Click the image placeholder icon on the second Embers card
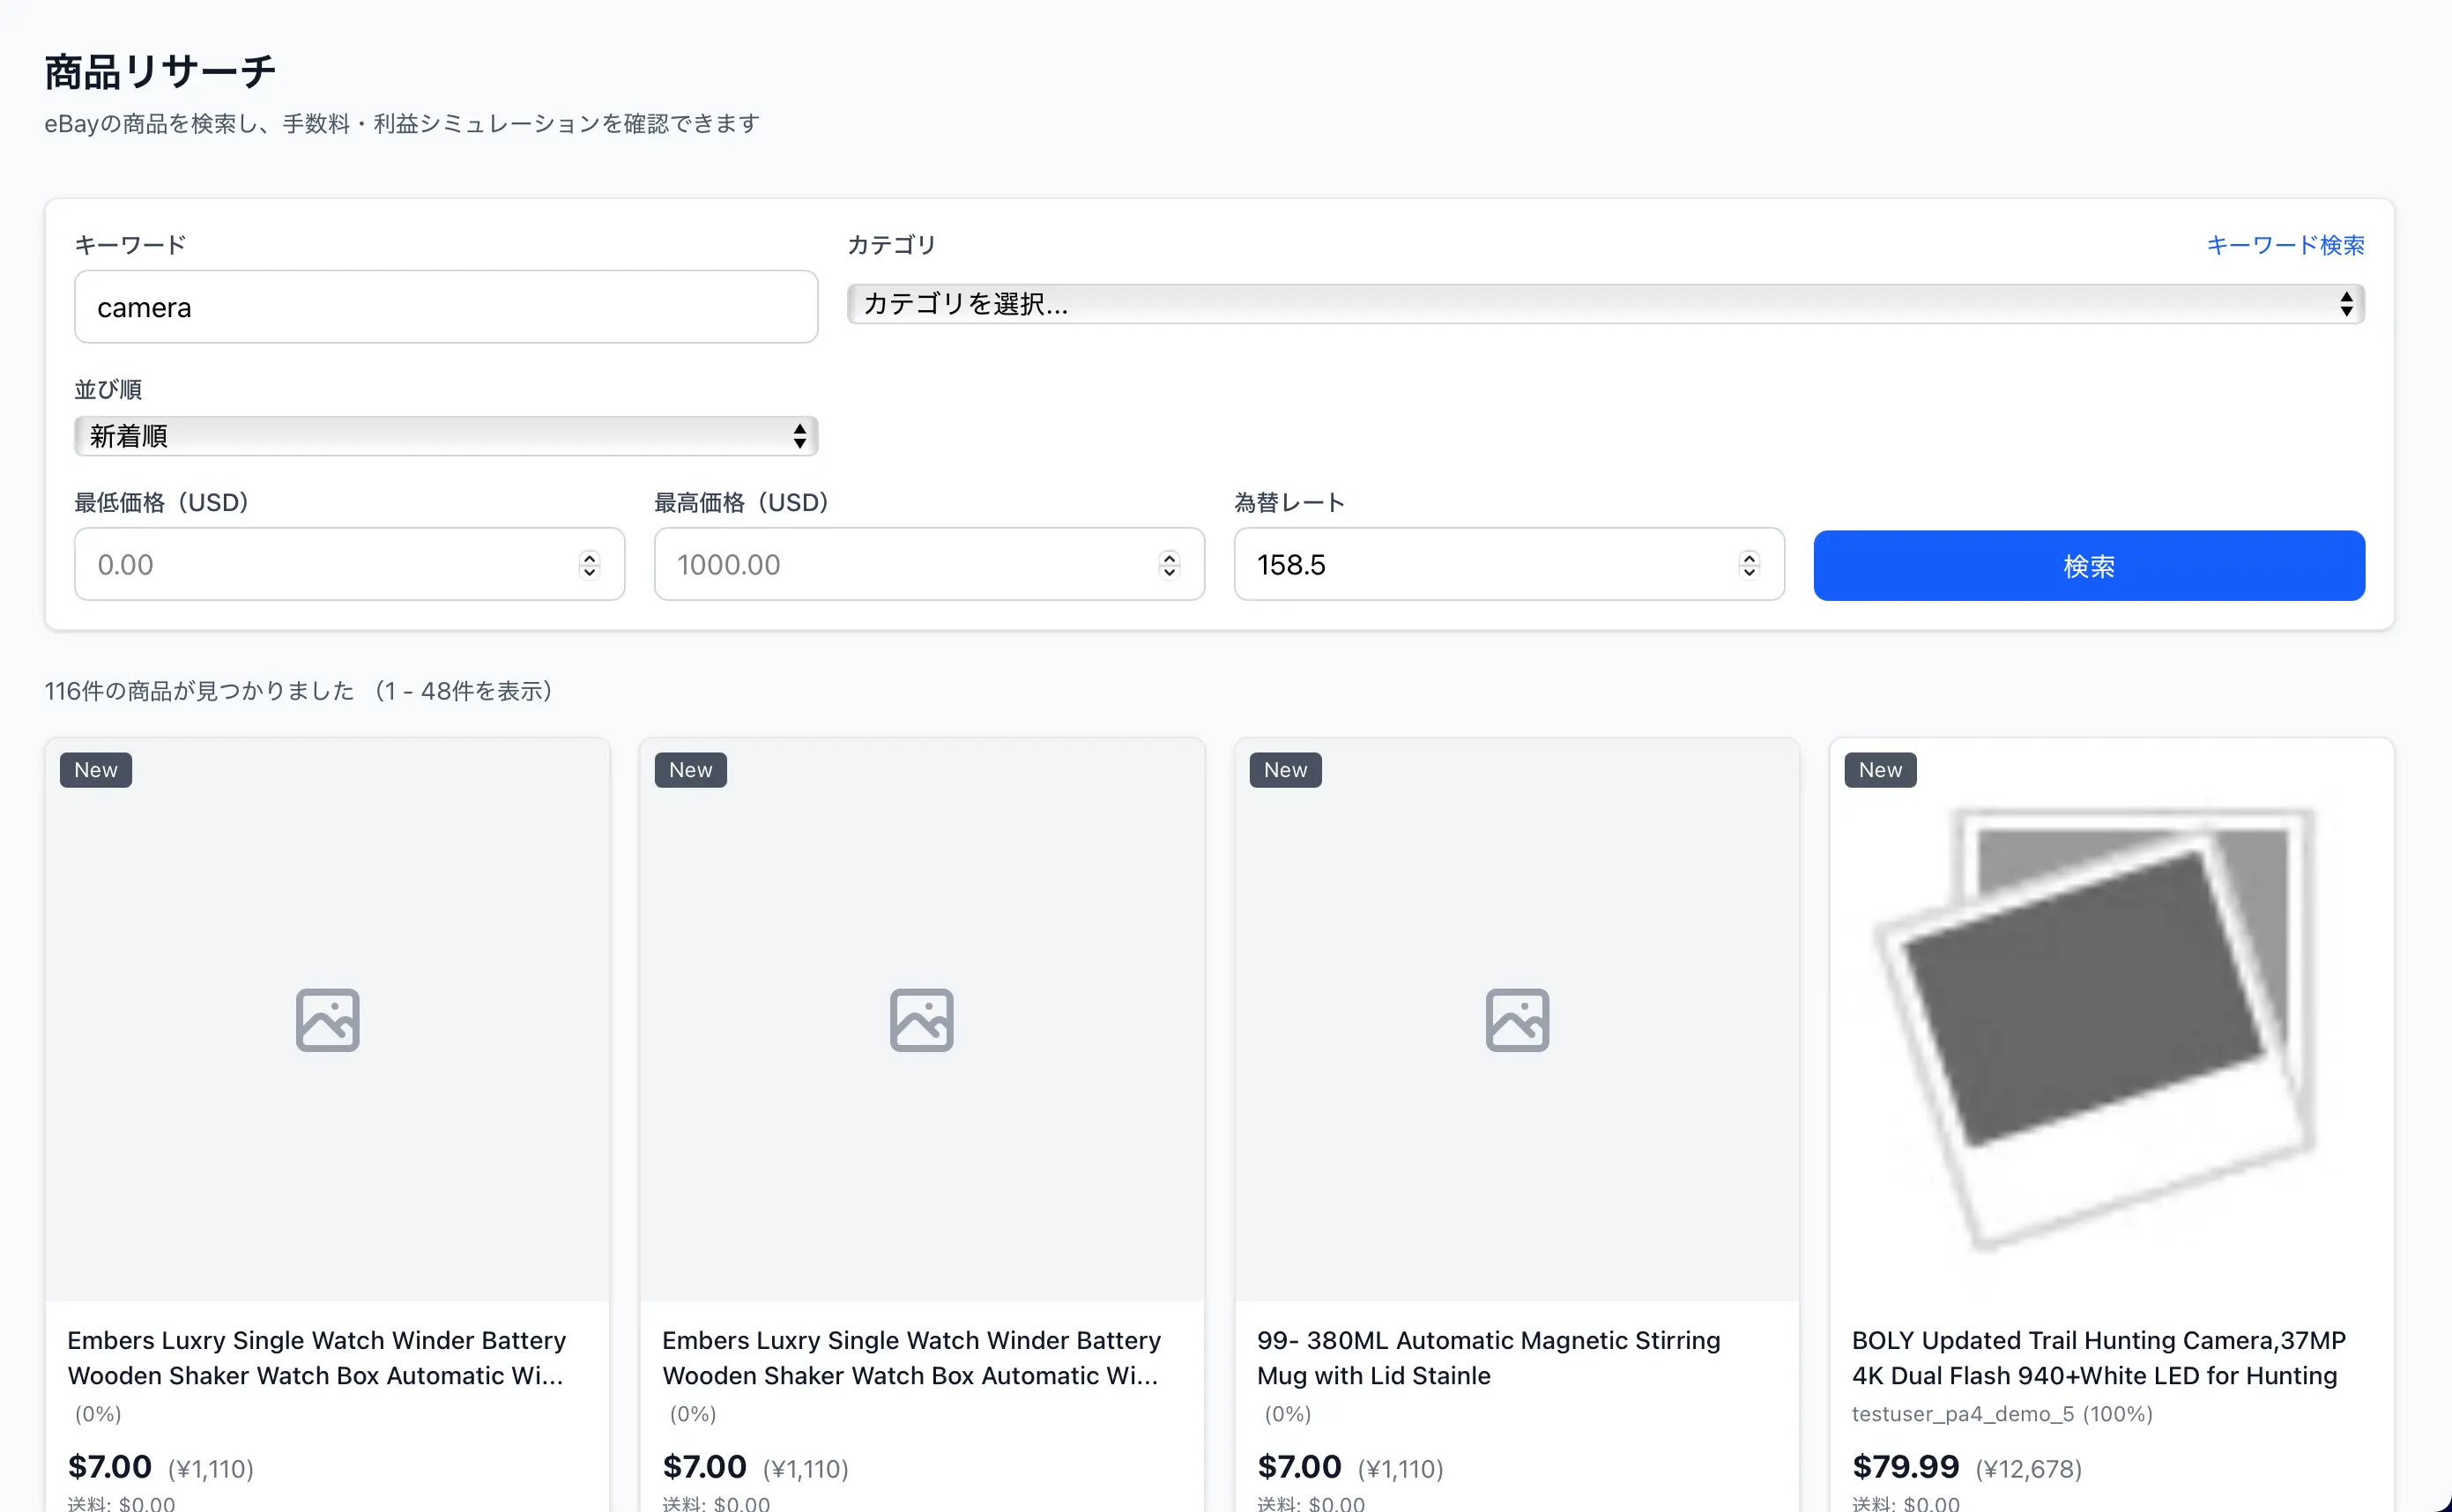This screenshot has height=1512, width=2452. 921,1019
